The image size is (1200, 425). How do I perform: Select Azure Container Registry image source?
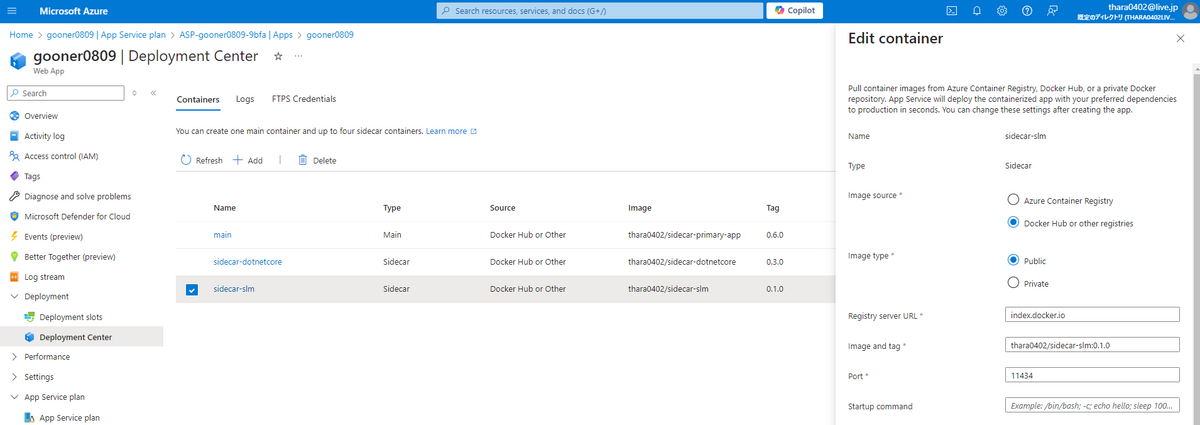pyautogui.click(x=1014, y=200)
